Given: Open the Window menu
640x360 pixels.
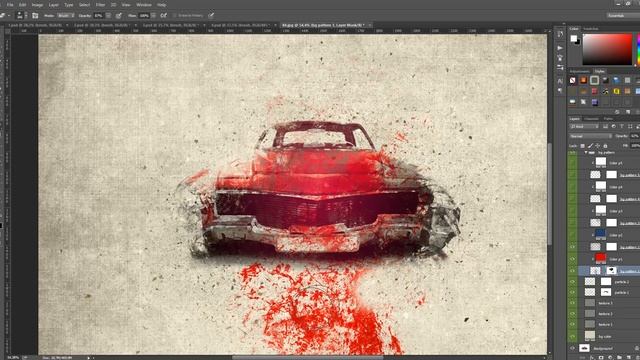Looking at the screenshot, I should (x=144, y=5).
